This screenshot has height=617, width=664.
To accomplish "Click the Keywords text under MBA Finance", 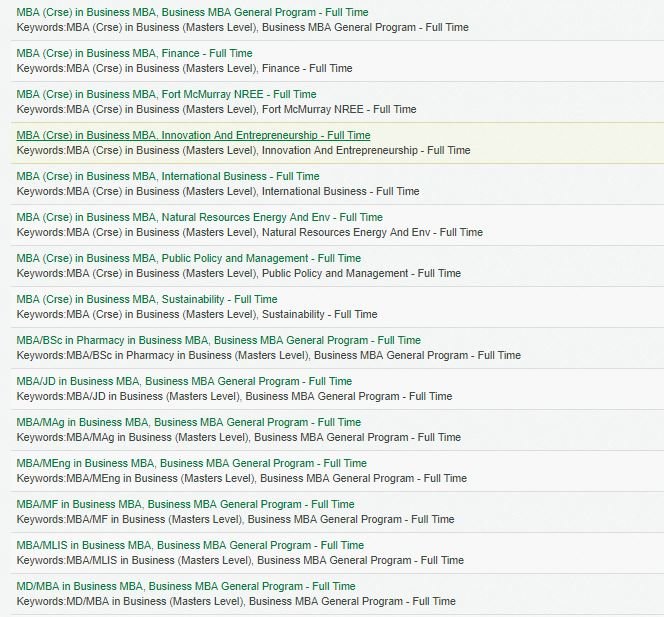I will [184, 68].
